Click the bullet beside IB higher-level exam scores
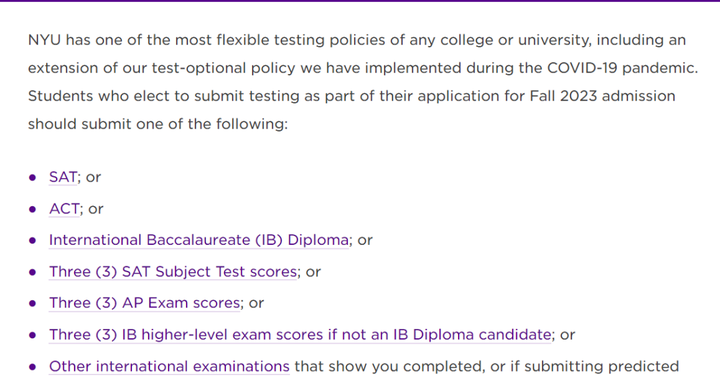This screenshot has height=385, width=720. pos(32,335)
